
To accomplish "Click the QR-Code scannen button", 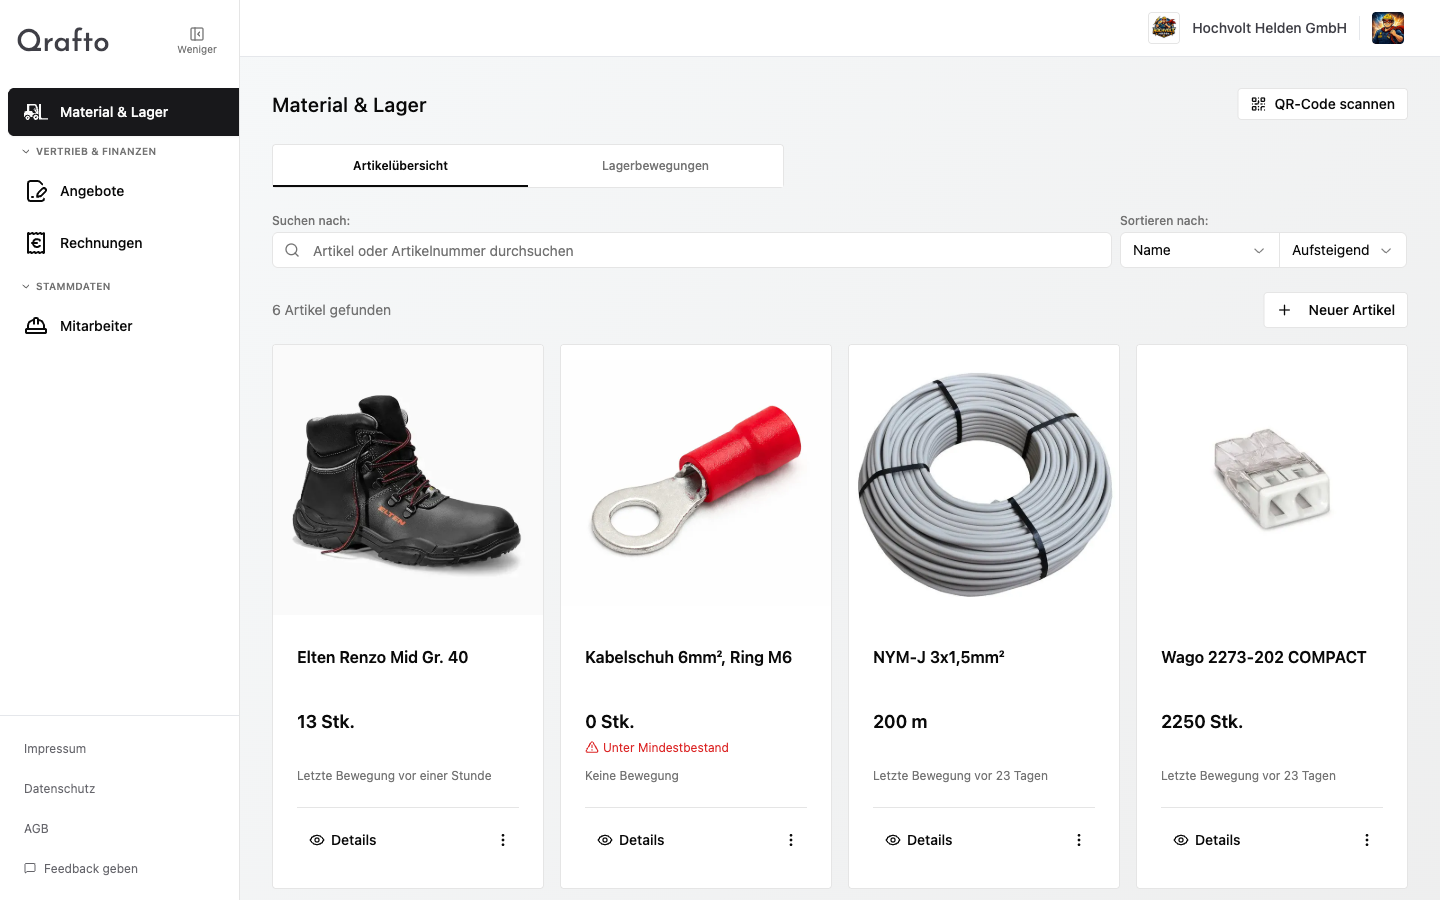I will (x=1322, y=104).
